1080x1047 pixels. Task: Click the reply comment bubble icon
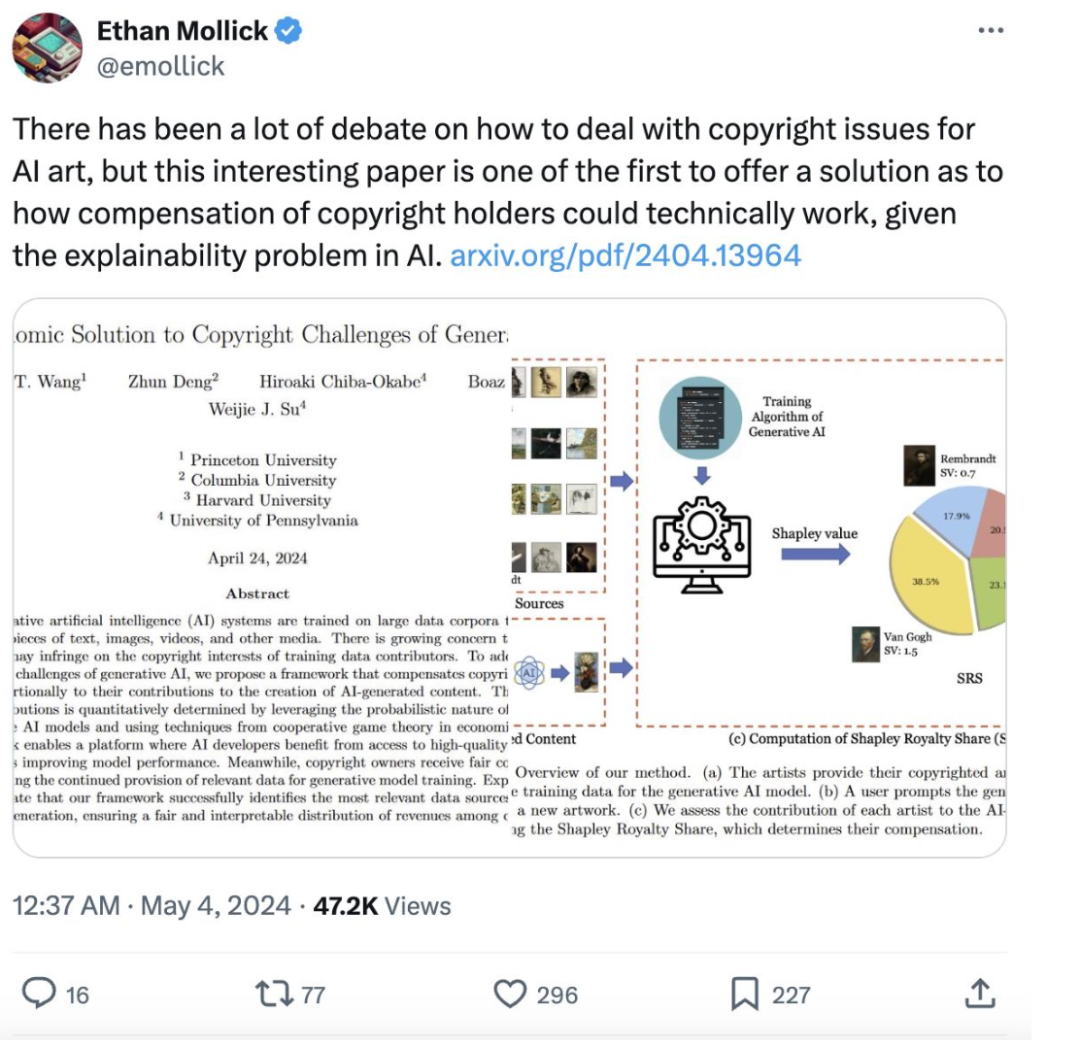[39, 993]
